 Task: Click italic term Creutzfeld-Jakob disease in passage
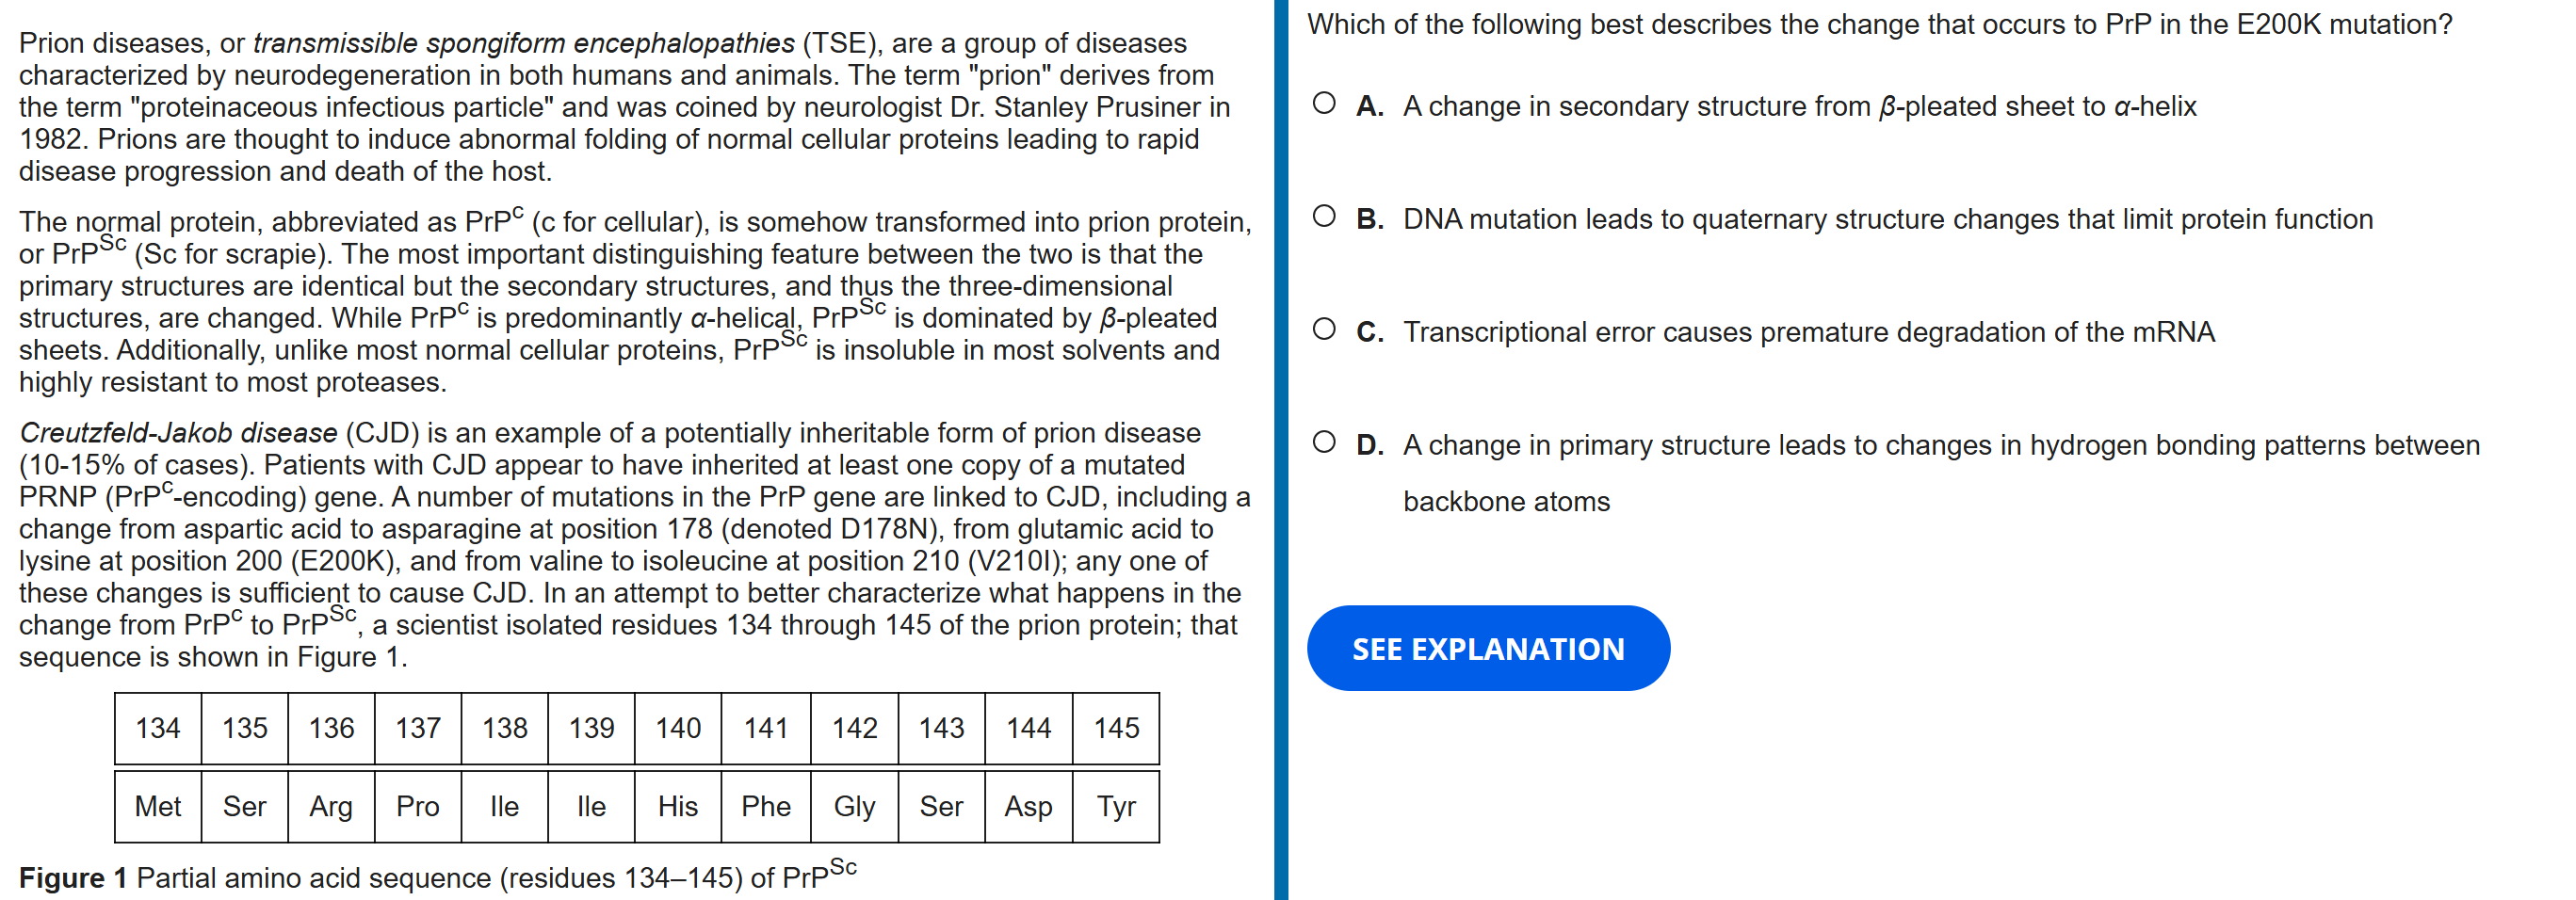pos(178,433)
